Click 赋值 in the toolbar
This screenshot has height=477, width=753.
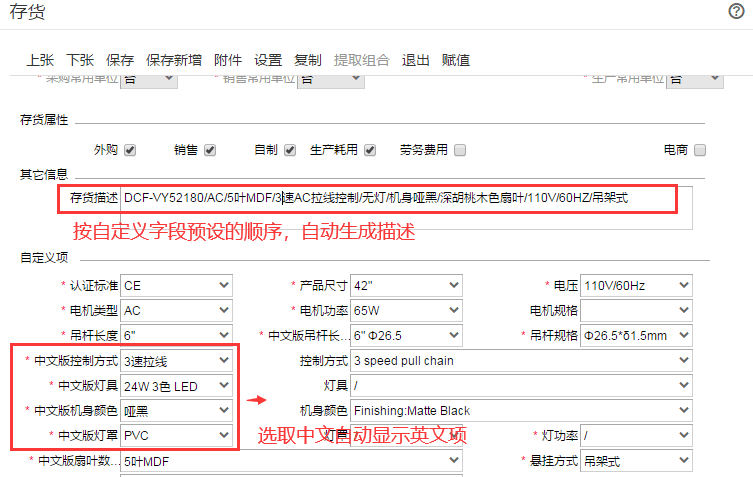point(456,60)
